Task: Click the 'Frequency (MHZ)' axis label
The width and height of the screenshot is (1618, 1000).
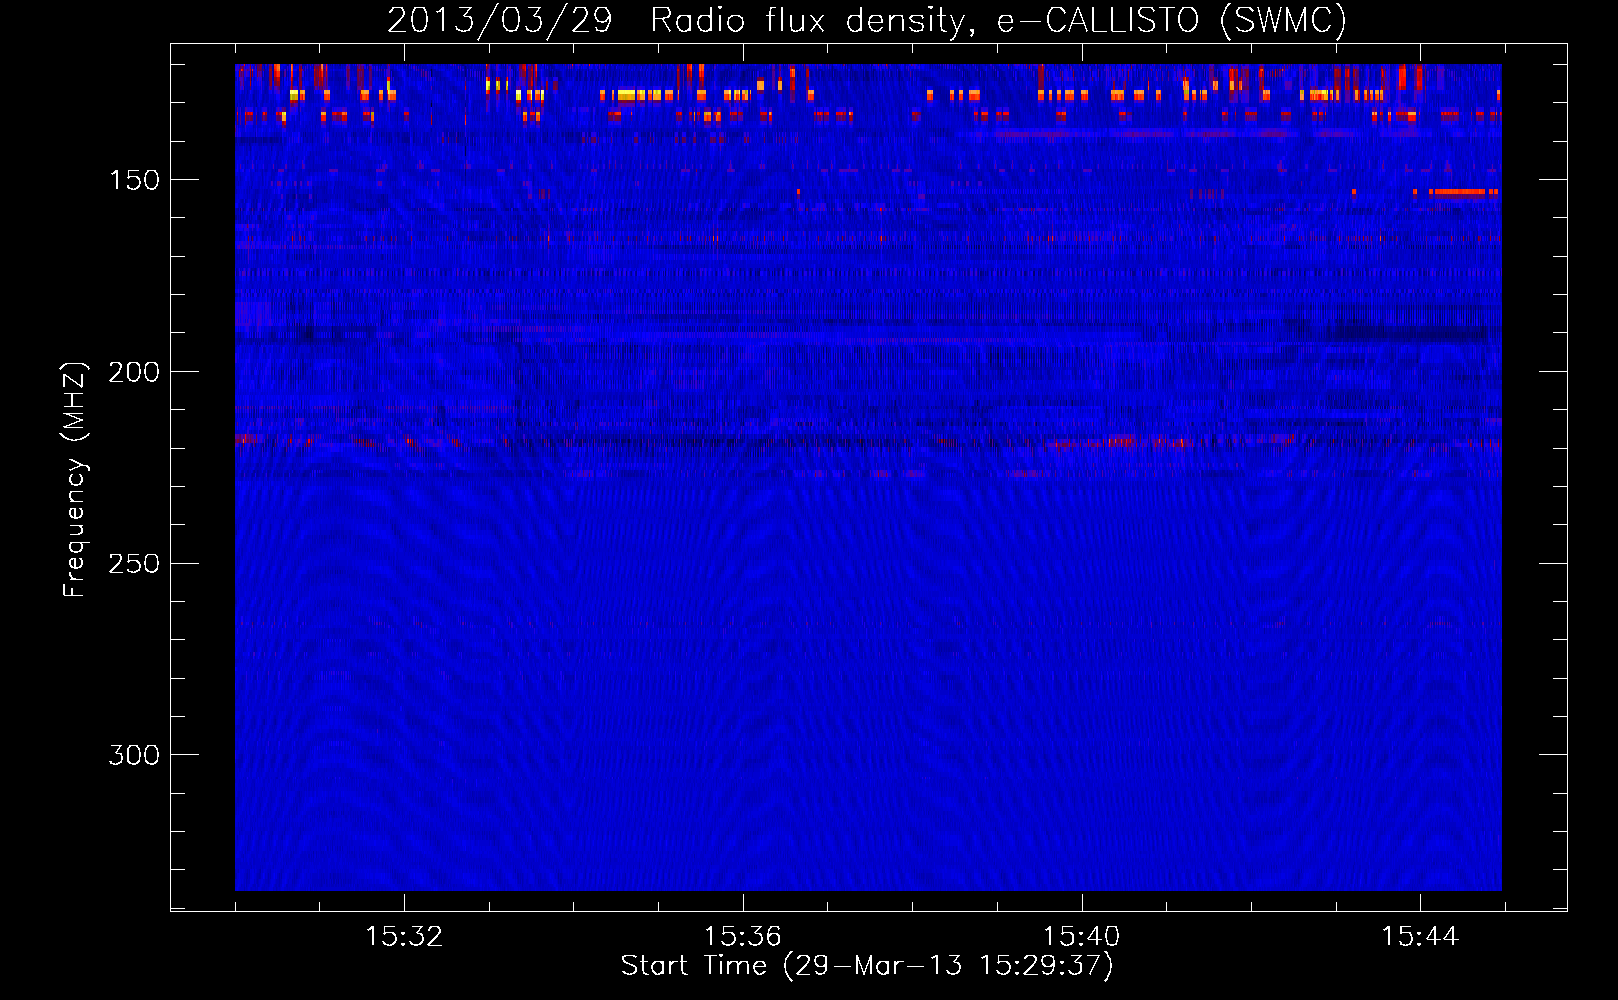Action: (74, 480)
